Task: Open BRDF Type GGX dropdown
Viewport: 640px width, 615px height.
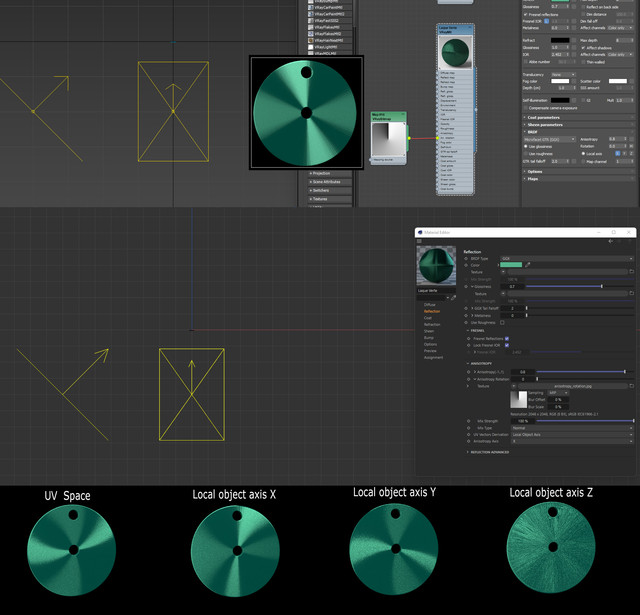Action: [x=567, y=258]
